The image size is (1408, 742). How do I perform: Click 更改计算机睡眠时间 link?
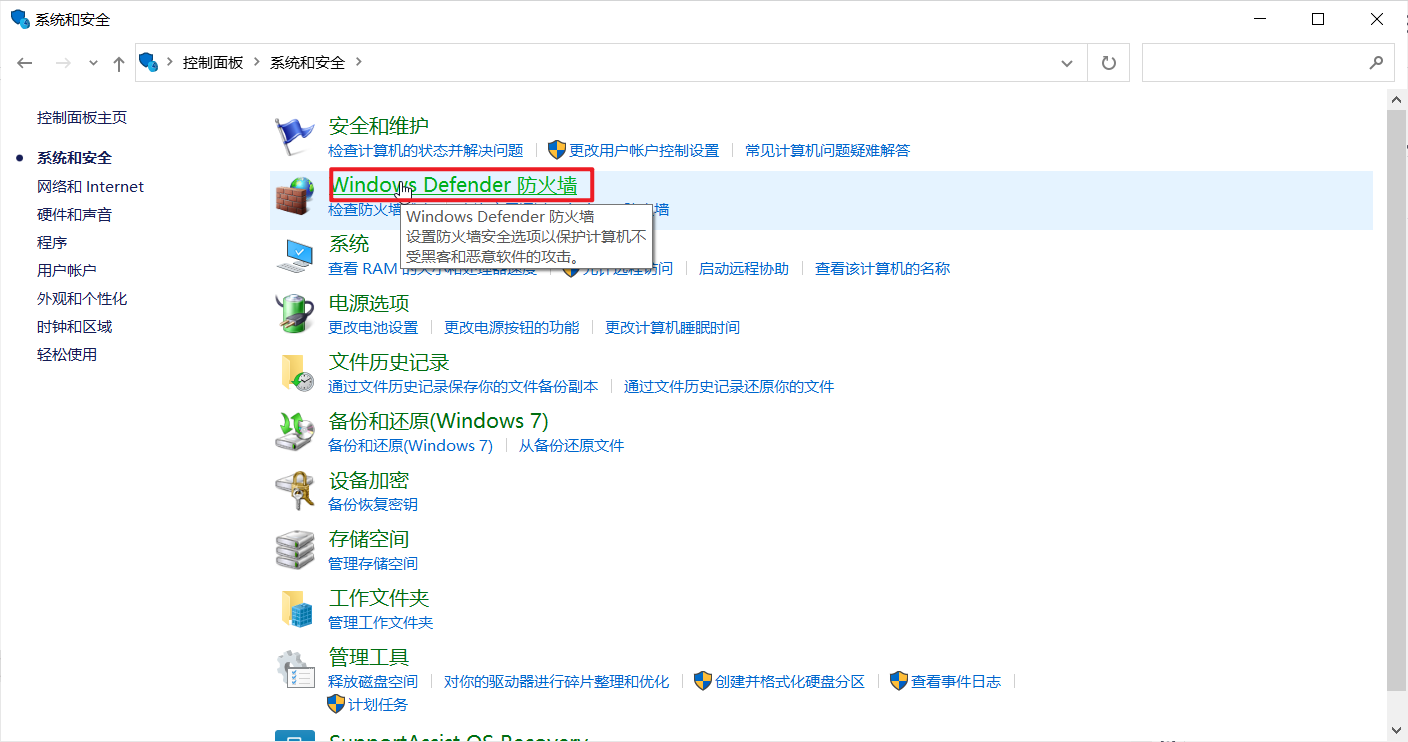pyautogui.click(x=672, y=327)
